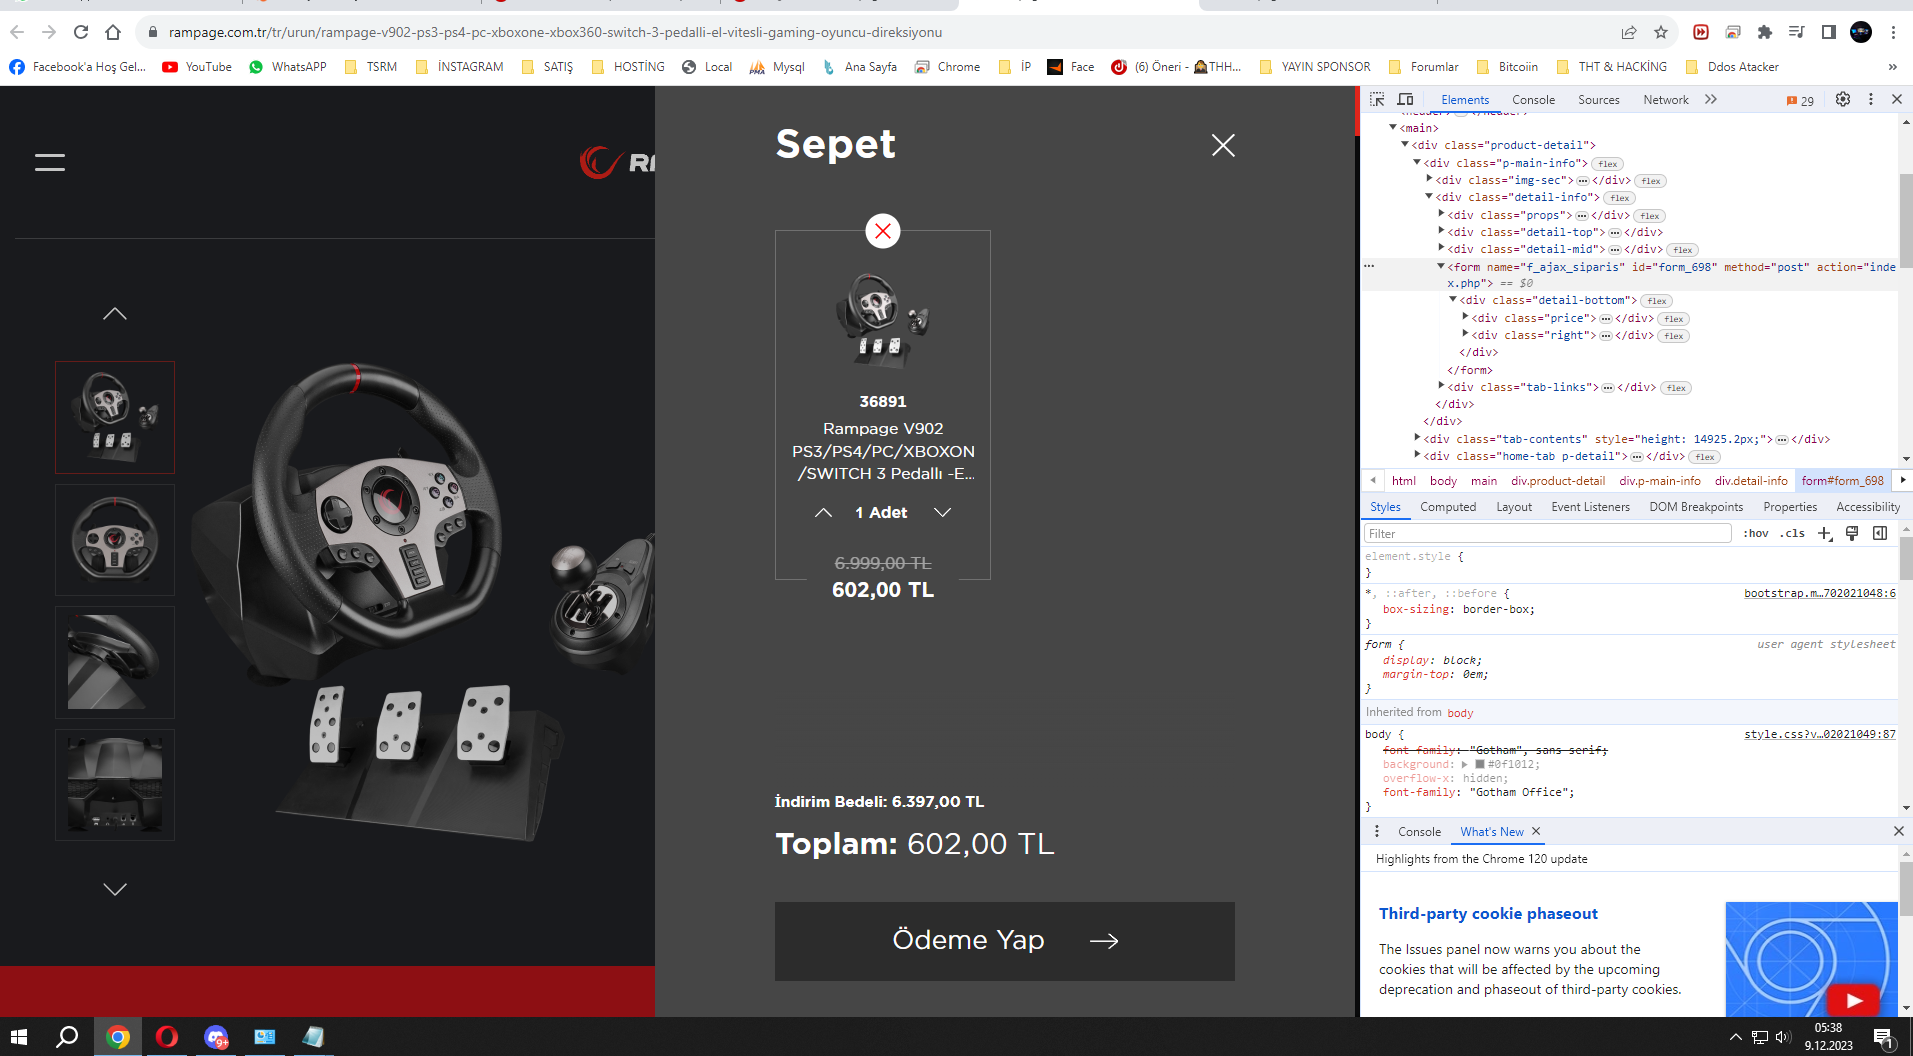The width and height of the screenshot is (1913, 1056).
Task: Toggle the device toolbar in DevTools
Action: [x=1405, y=99]
